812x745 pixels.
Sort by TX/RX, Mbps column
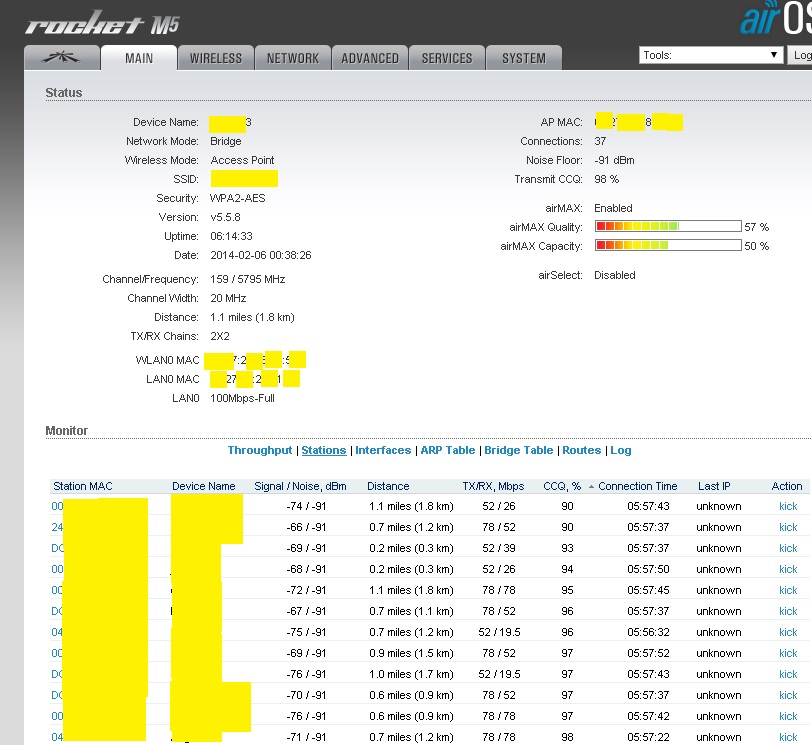[493, 486]
